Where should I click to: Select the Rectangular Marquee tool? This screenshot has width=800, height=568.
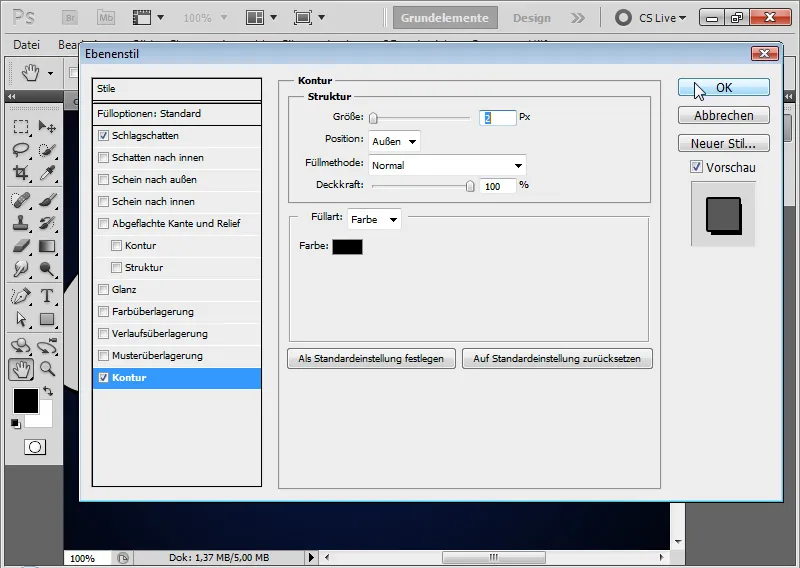(x=21, y=127)
